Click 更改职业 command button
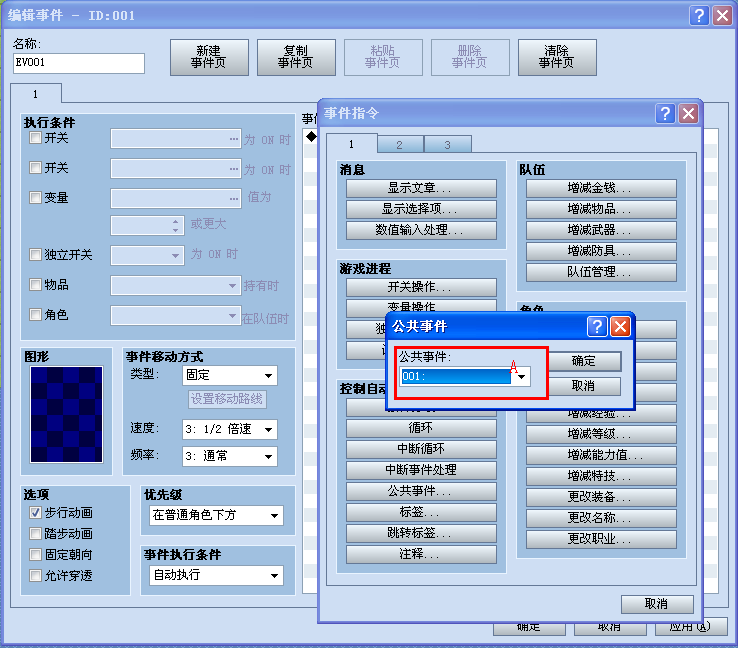 601,539
